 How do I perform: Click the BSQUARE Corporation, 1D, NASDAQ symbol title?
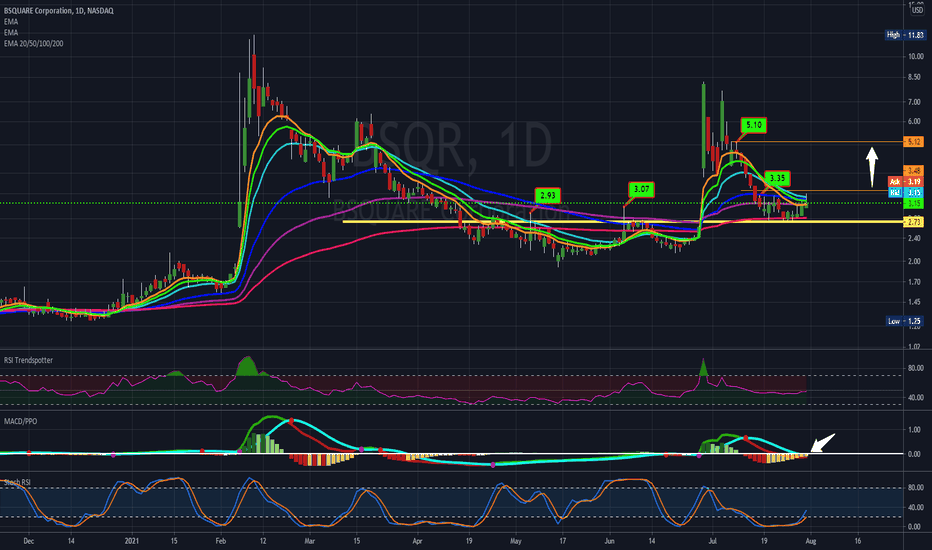point(58,11)
